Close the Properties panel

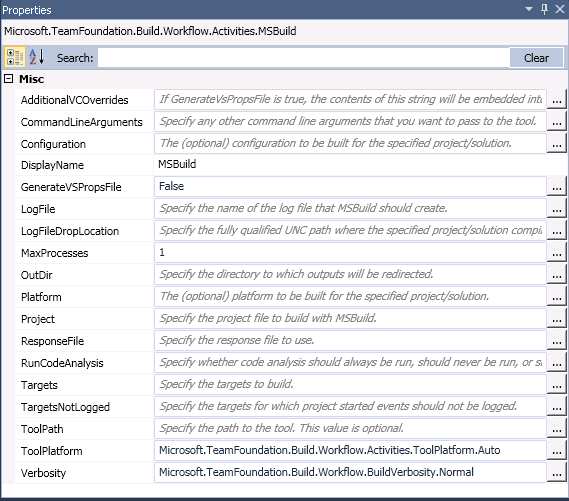[x=560, y=9]
